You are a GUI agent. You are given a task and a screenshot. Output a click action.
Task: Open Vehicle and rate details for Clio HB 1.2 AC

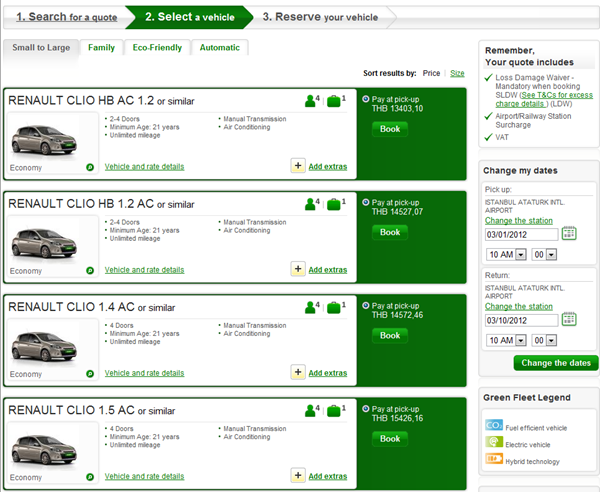145,270
